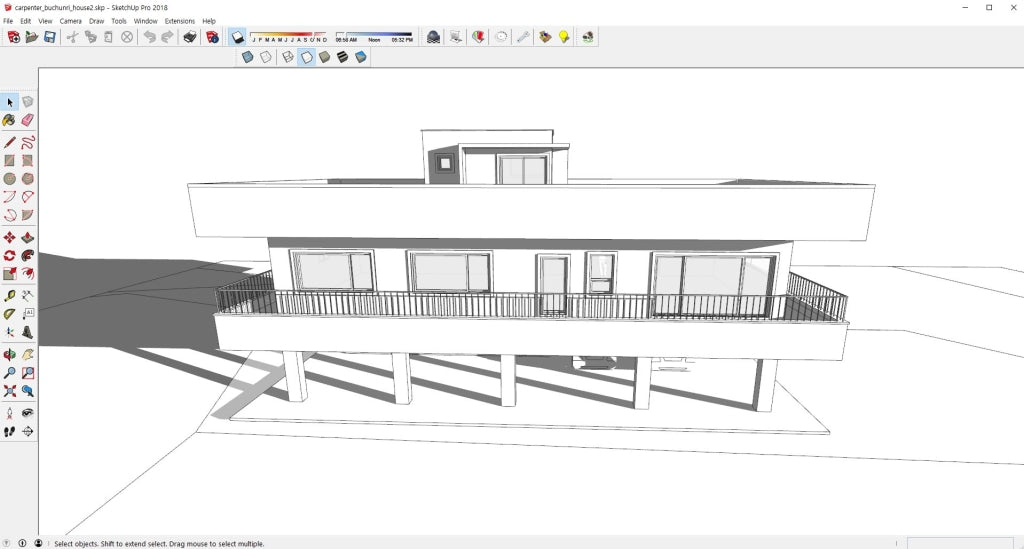Select the Tape Measure tool

[9, 296]
